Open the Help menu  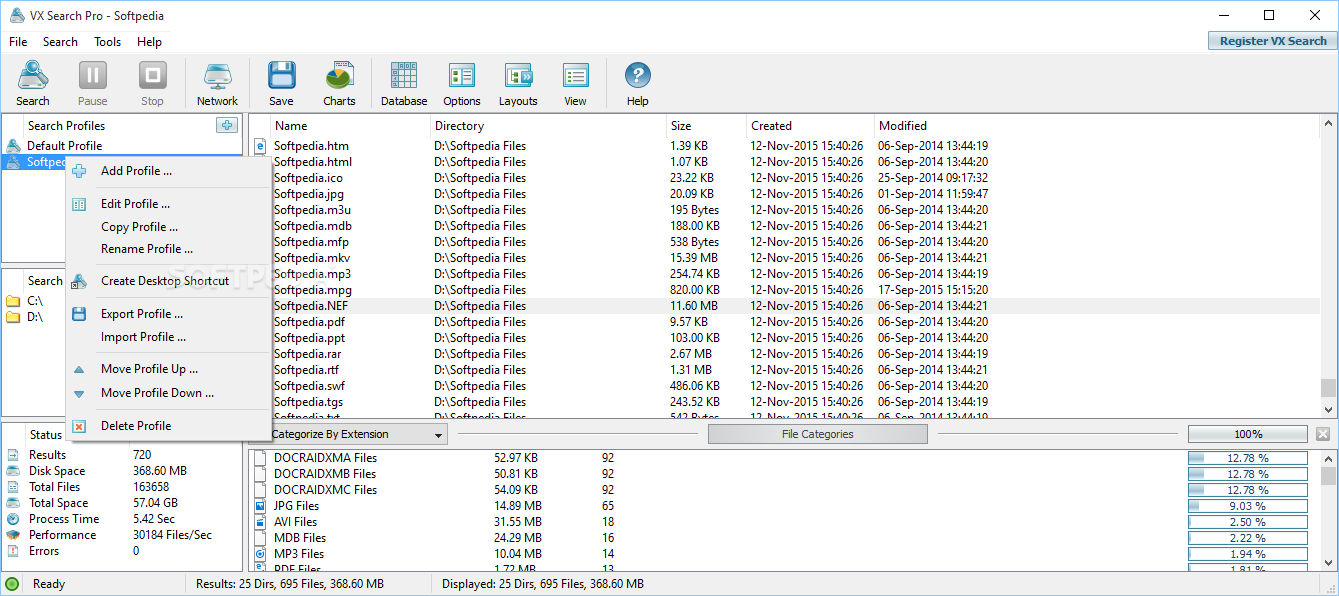(149, 42)
